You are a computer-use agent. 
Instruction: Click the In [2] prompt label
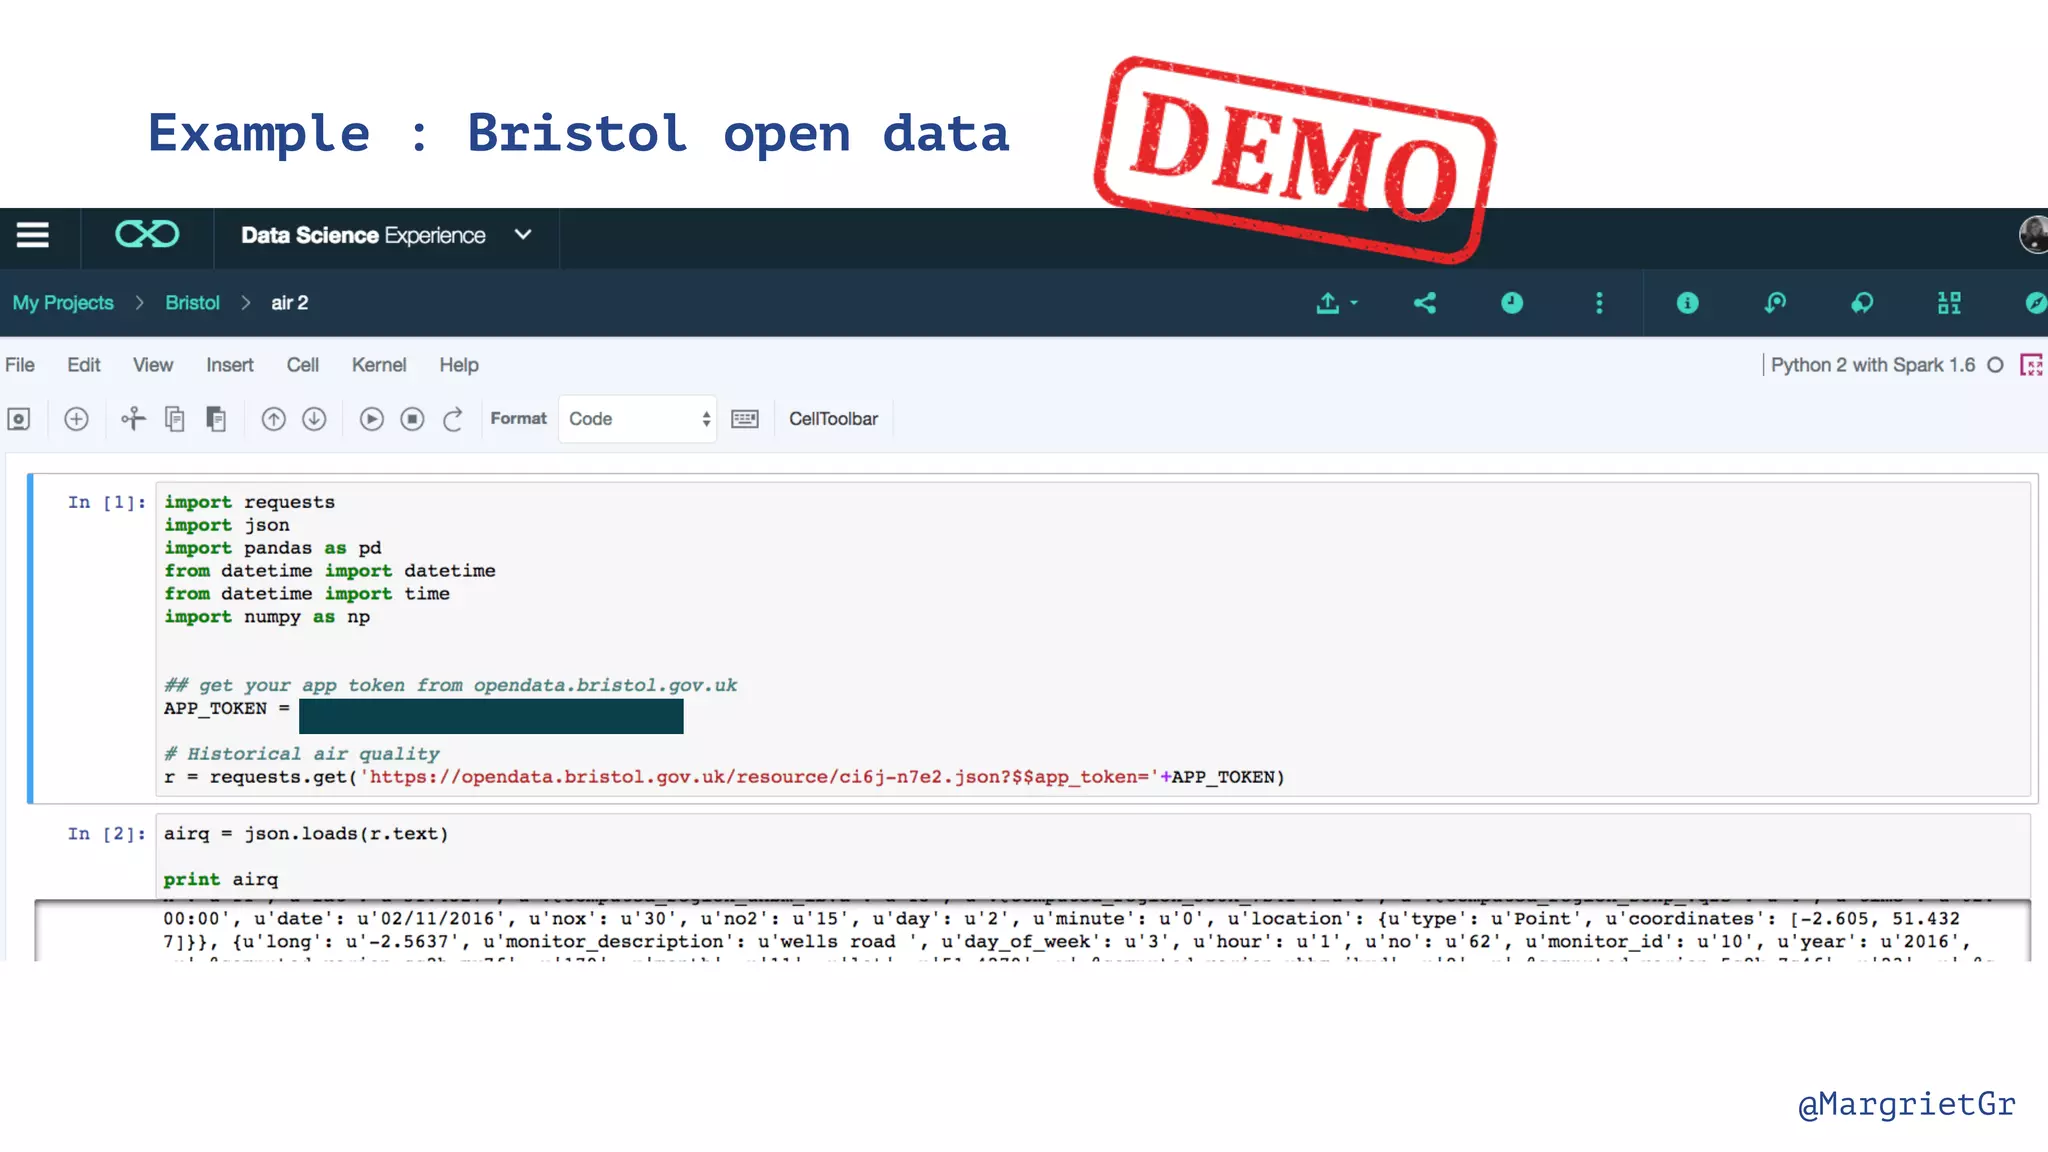(x=107, y=834)
